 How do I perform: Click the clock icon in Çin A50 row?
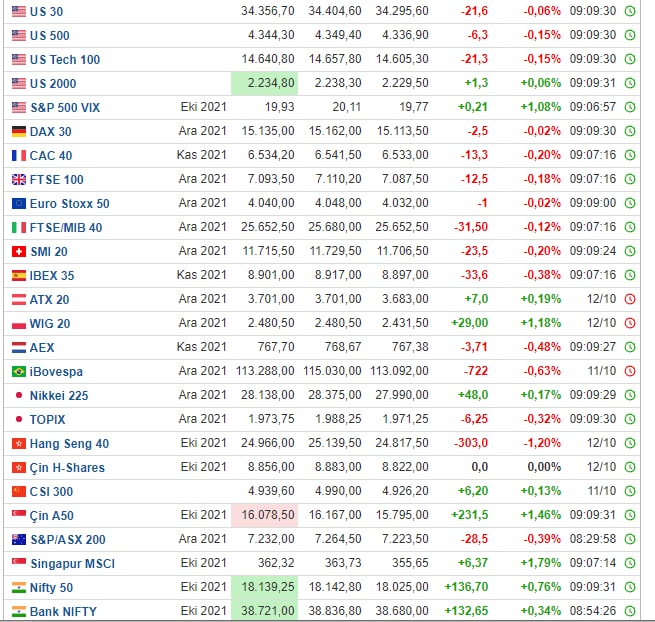point(630,515)
